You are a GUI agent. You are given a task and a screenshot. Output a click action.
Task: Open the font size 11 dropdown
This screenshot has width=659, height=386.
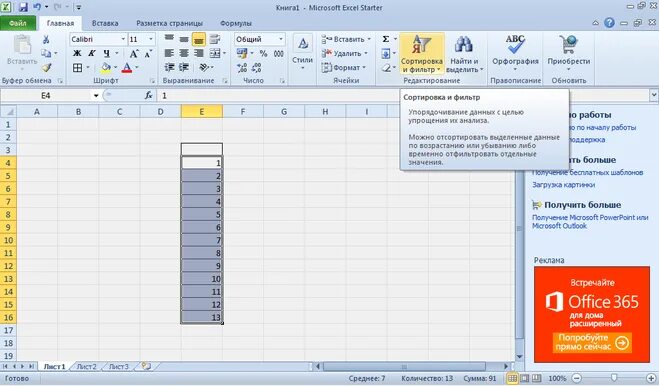coord(151,39)
